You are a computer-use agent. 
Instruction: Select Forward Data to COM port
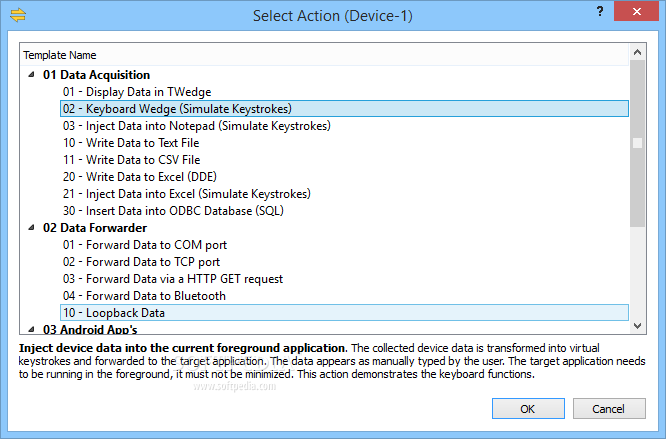[145, 245]
